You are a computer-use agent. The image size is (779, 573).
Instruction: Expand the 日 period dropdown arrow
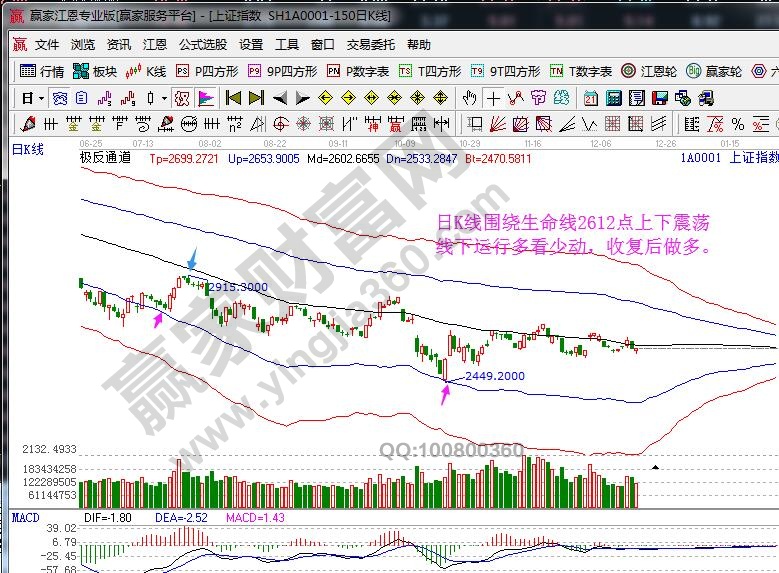(41, 98)
